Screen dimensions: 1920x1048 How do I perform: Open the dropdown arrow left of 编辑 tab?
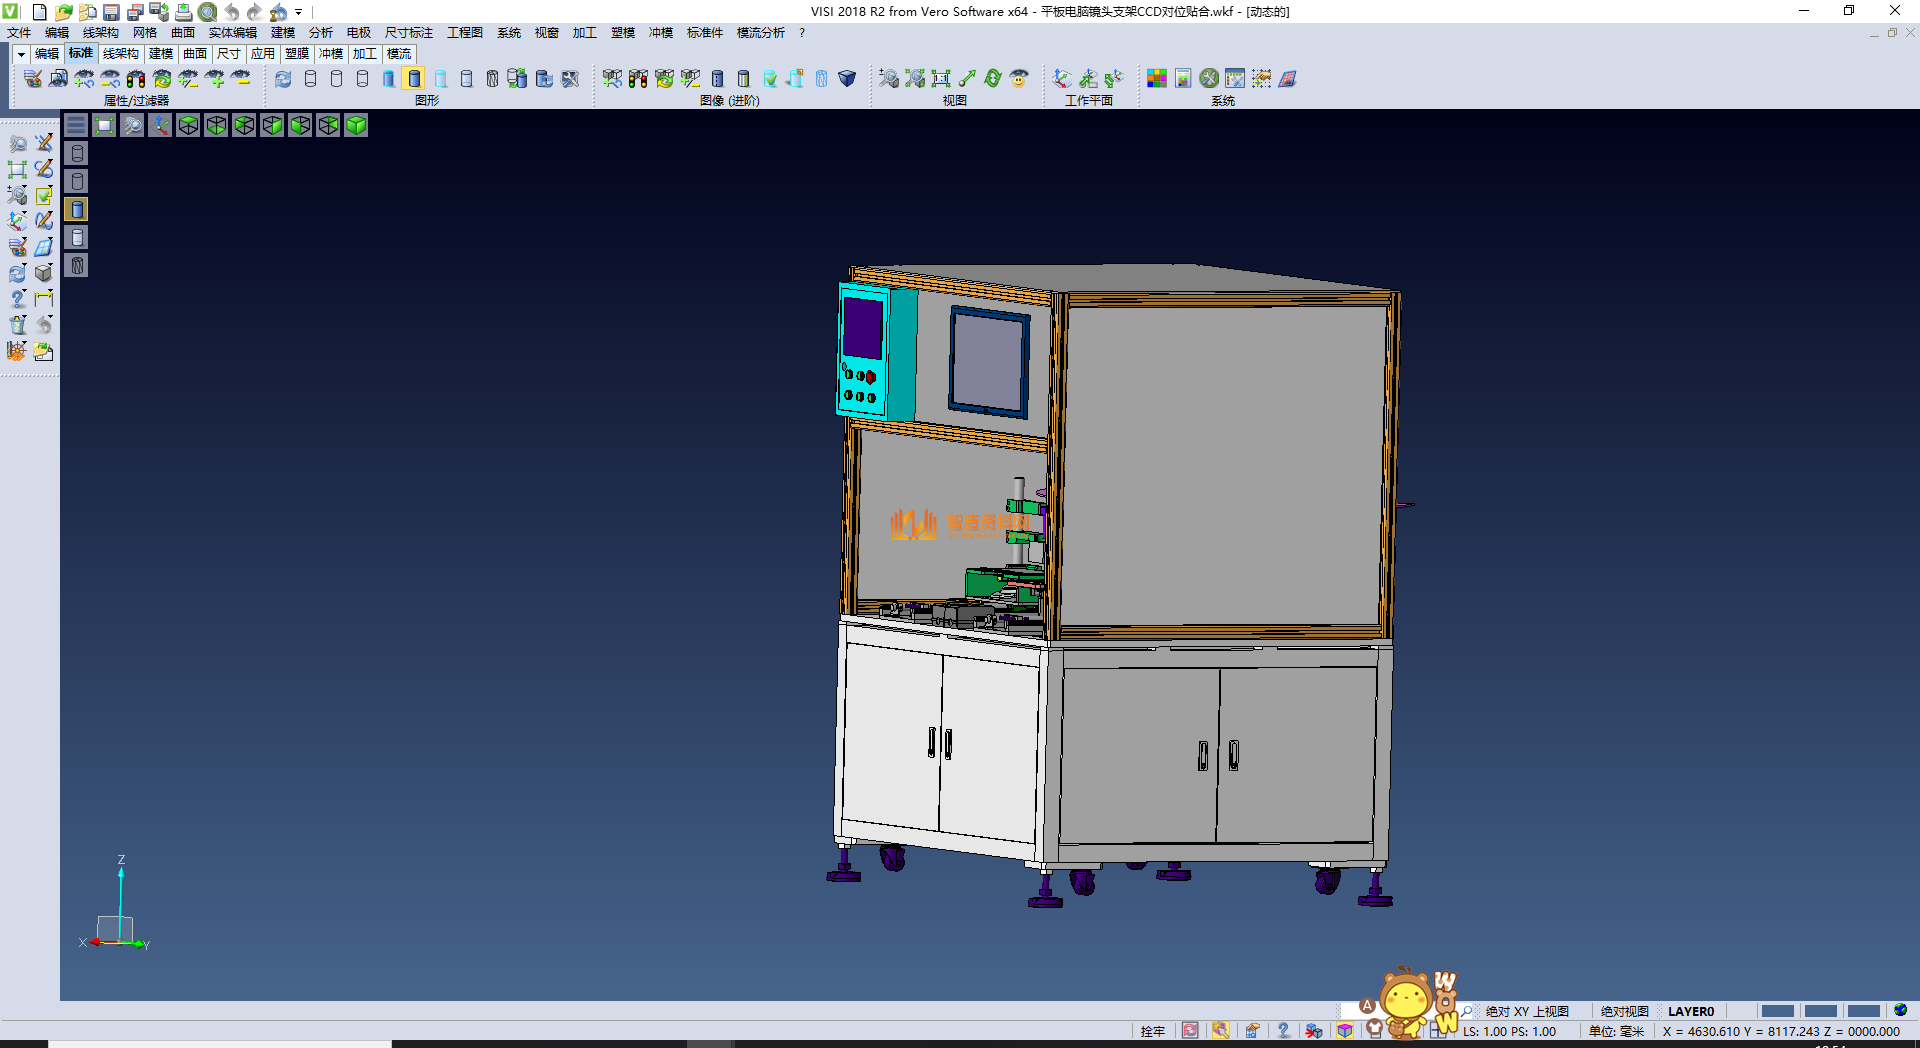click(x=21, y=54)
